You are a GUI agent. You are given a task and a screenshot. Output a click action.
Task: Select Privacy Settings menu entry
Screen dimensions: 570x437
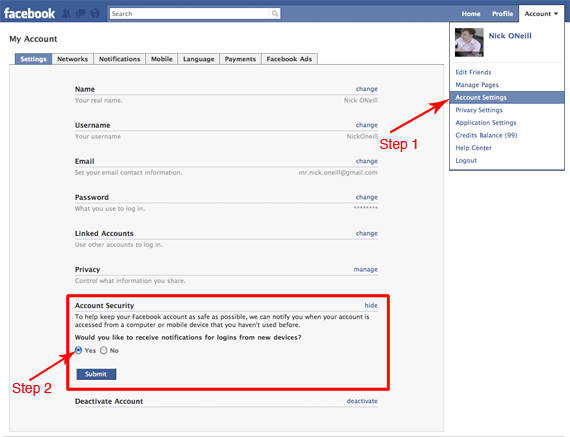click(479, 110)
